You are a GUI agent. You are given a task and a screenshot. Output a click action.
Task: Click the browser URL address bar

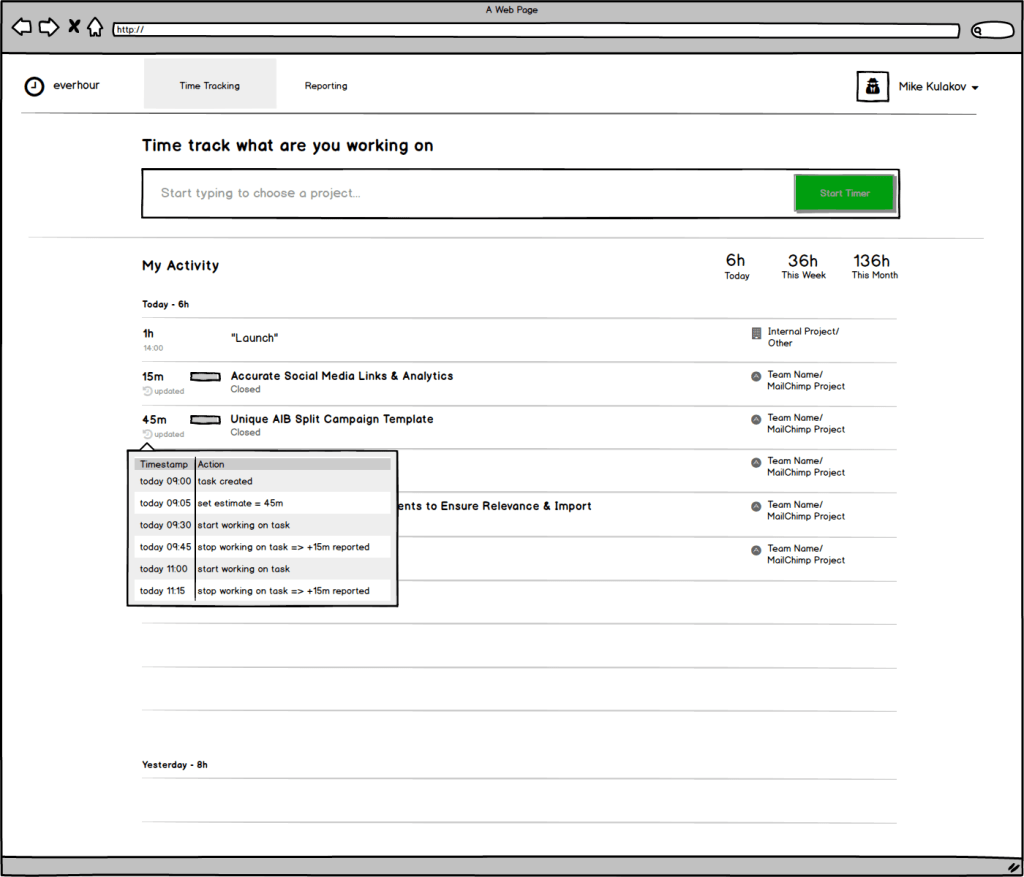[535, 30]
